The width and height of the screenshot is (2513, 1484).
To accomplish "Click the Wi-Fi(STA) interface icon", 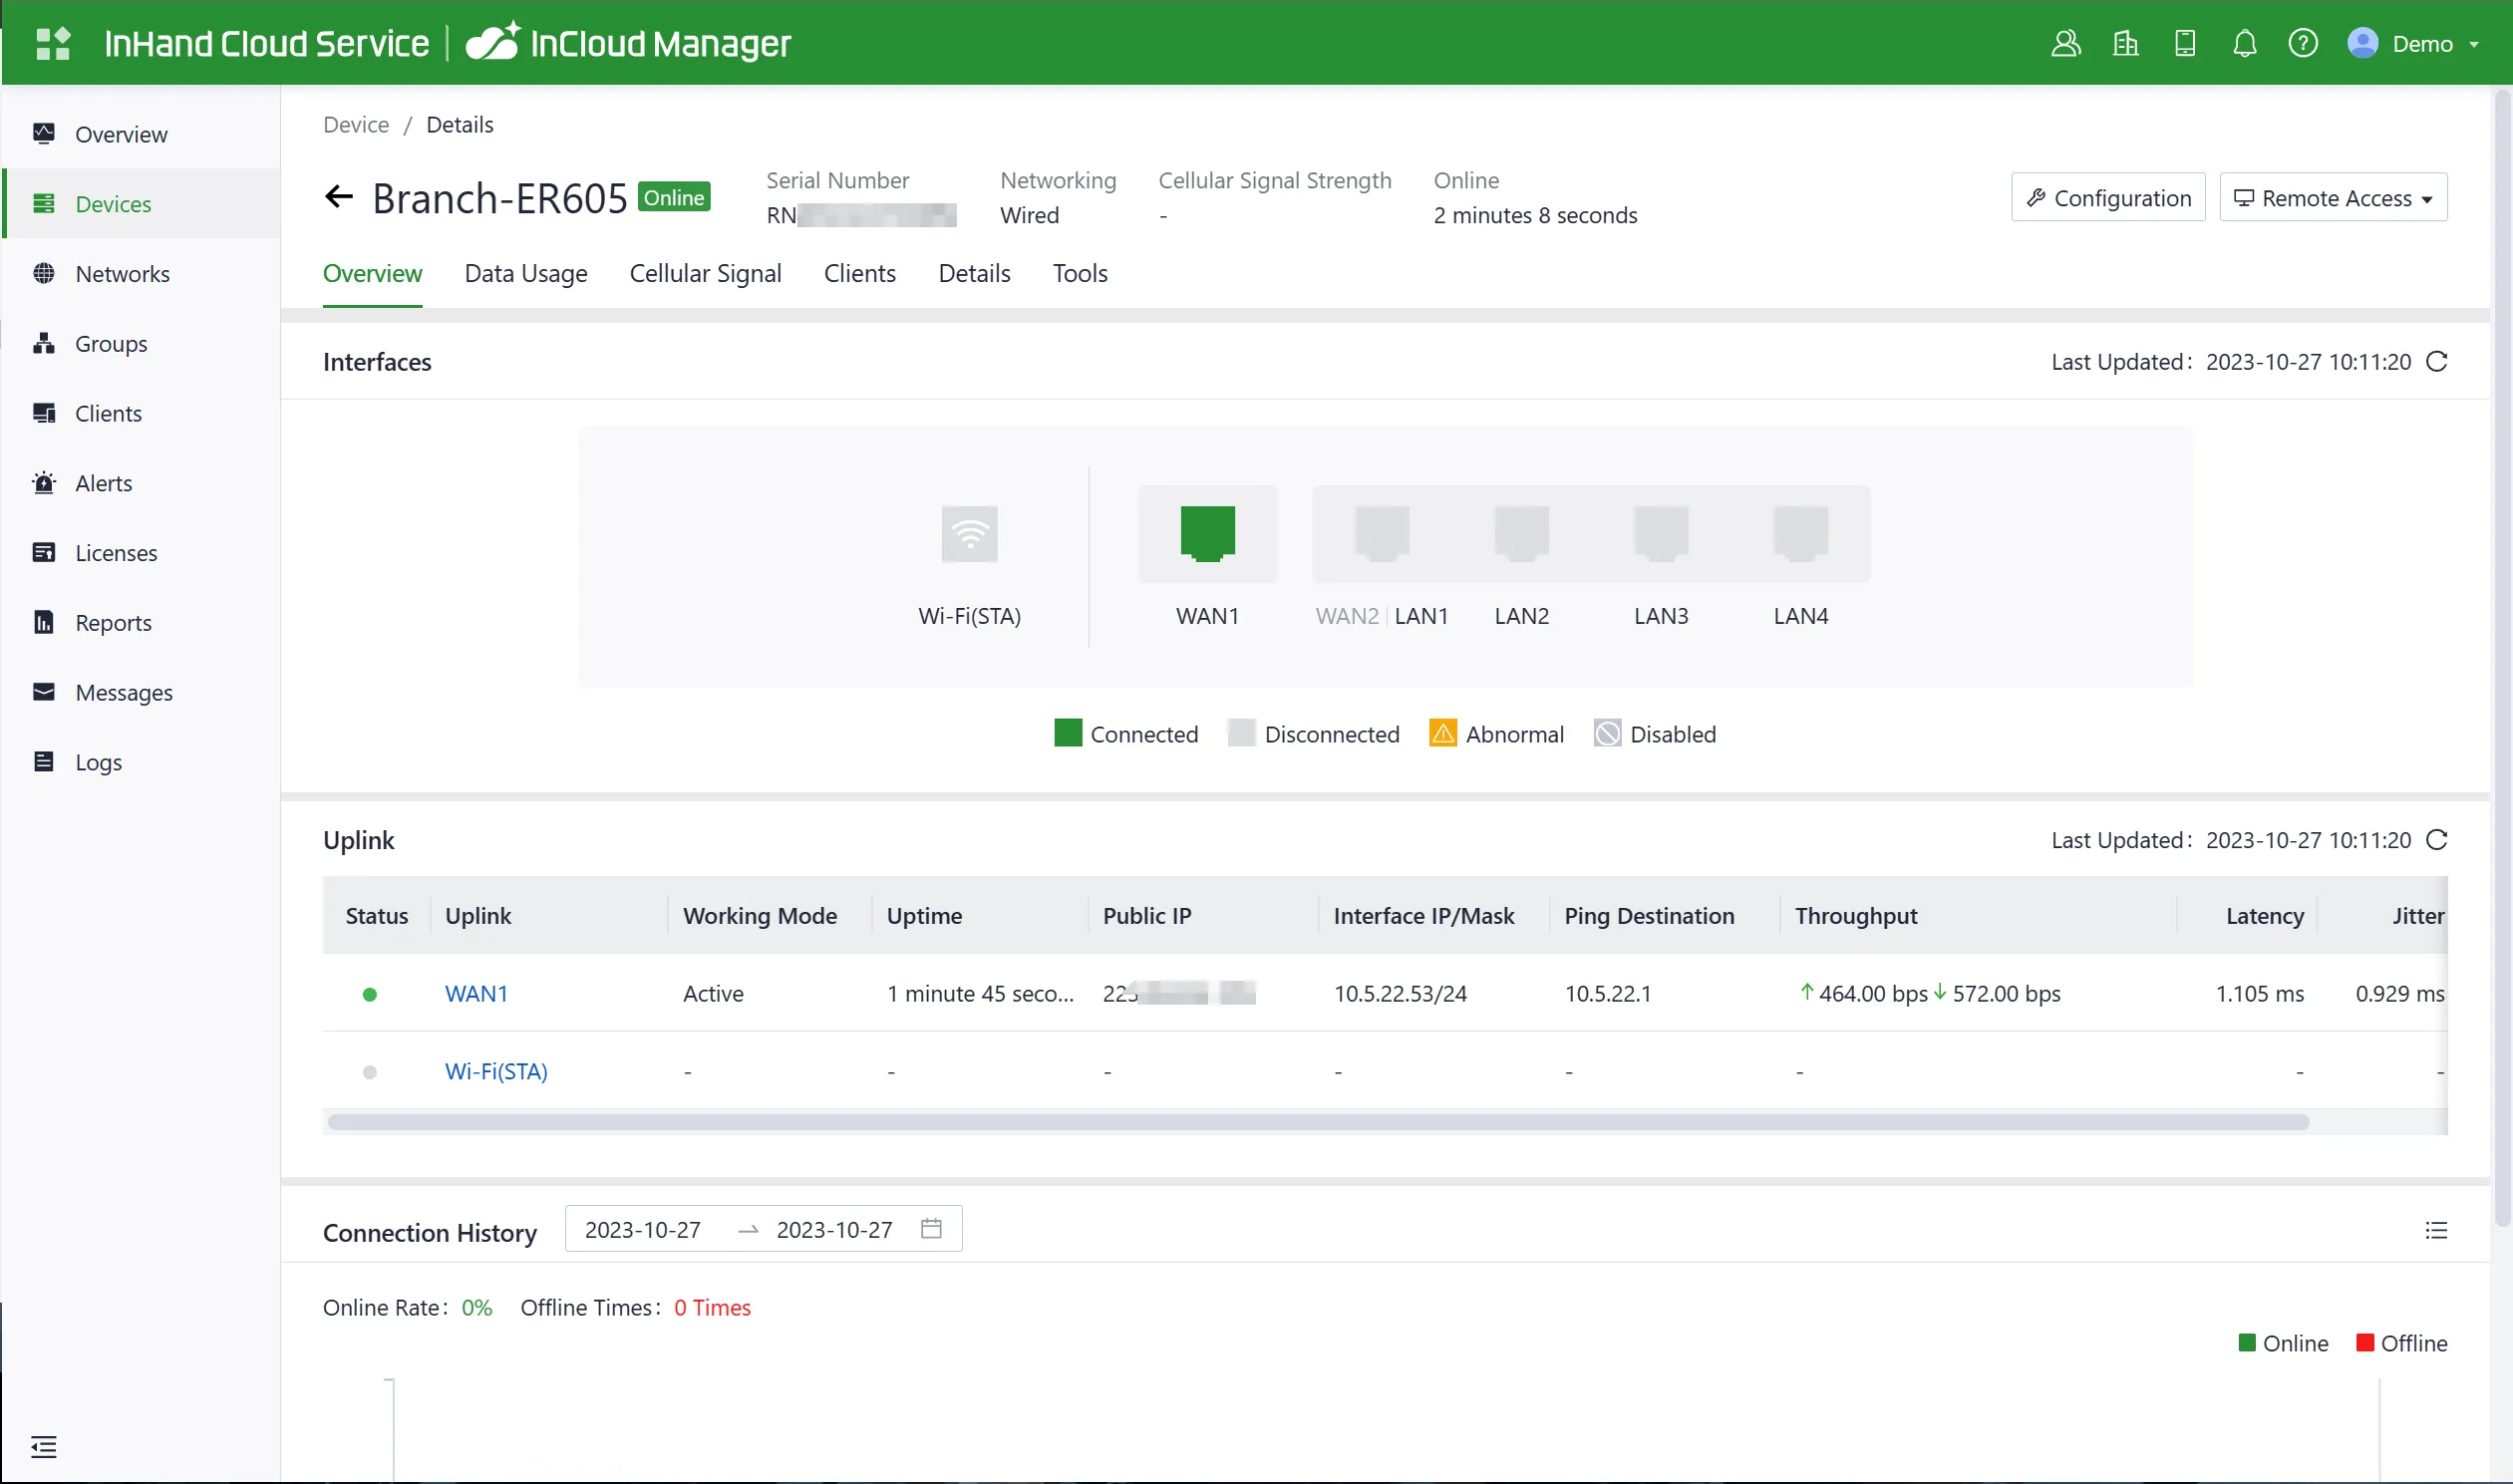I will pos(969,534).
